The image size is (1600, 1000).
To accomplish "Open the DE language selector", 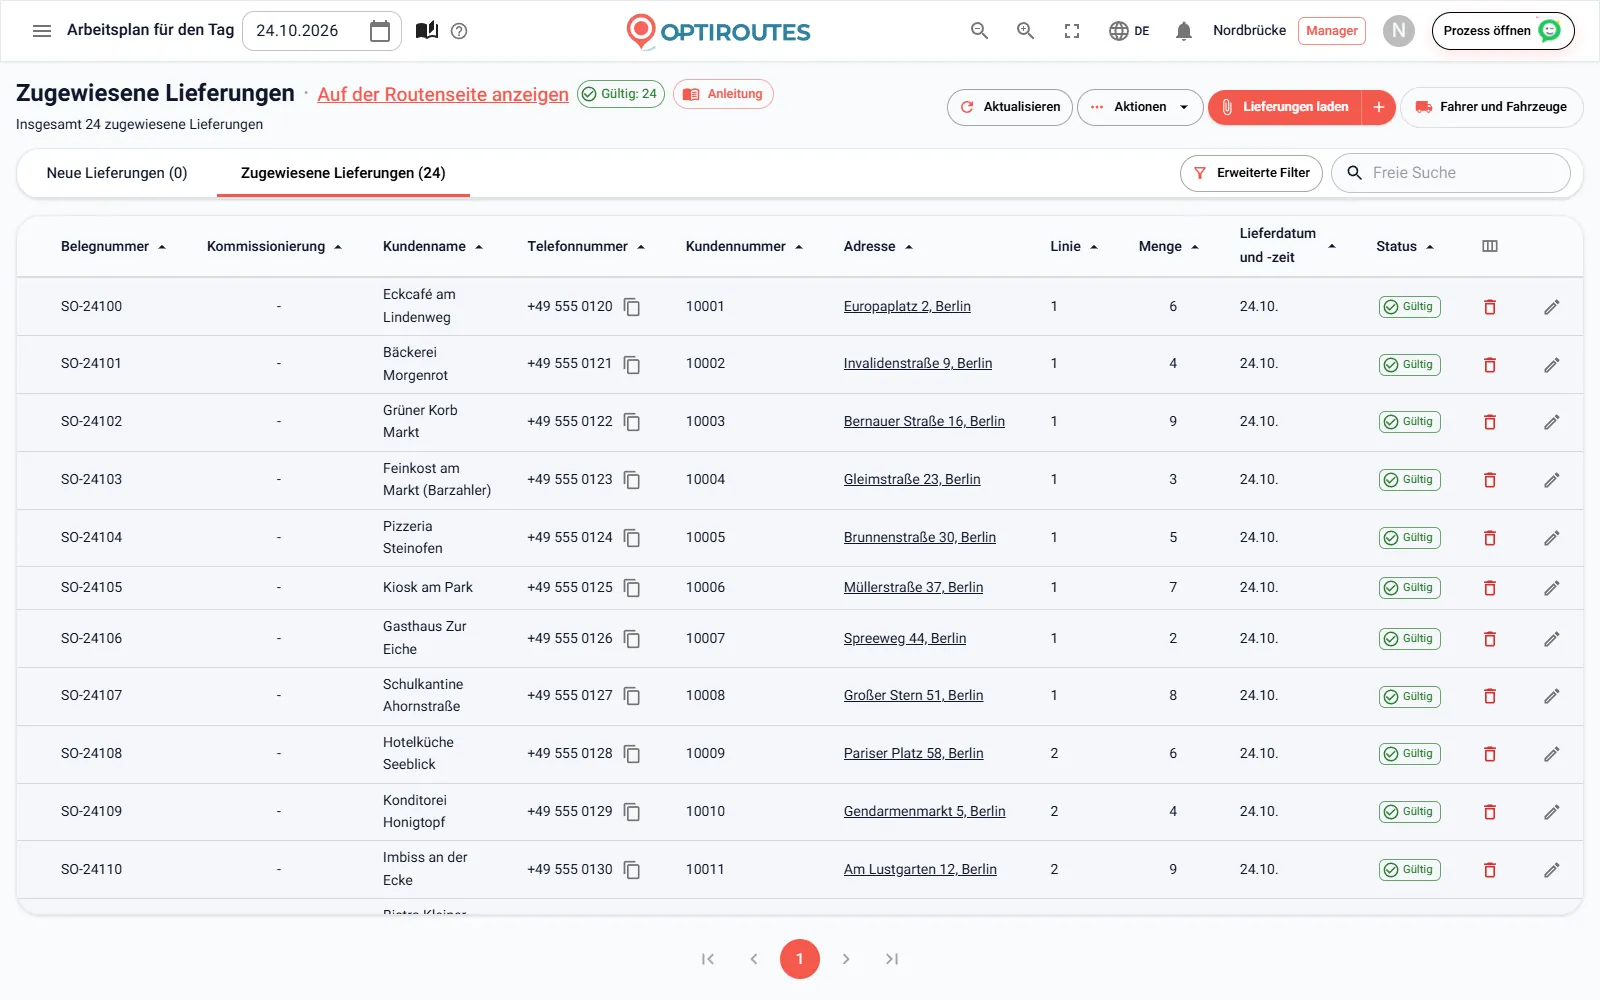I will click(1129, 31).
